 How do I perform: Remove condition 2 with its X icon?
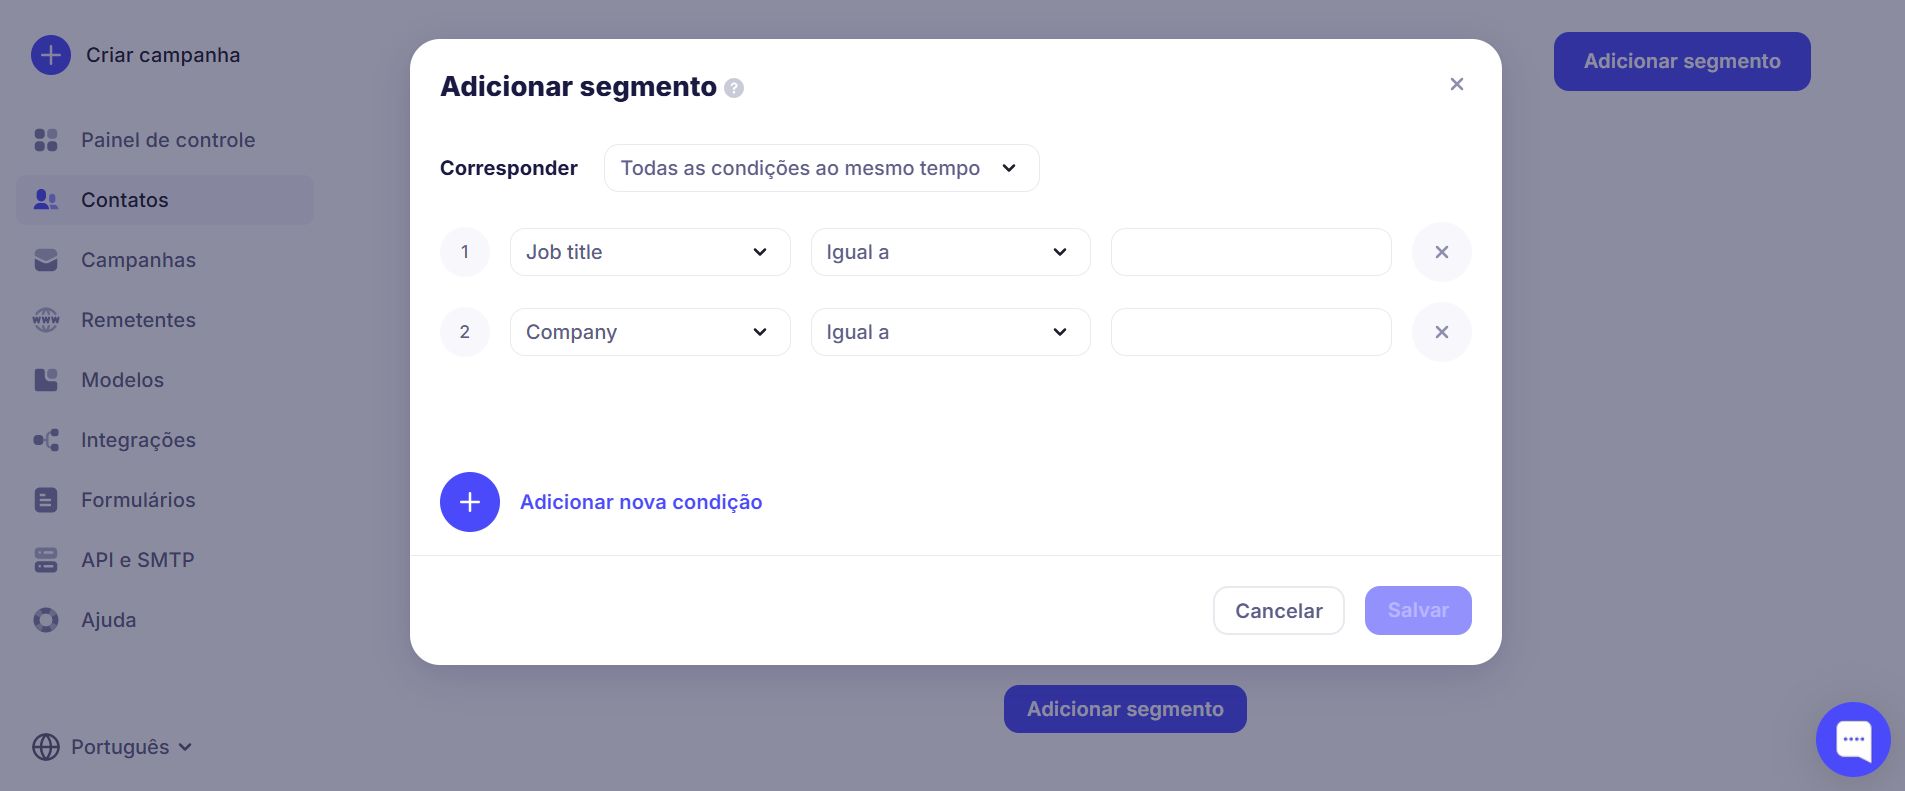1441,332
